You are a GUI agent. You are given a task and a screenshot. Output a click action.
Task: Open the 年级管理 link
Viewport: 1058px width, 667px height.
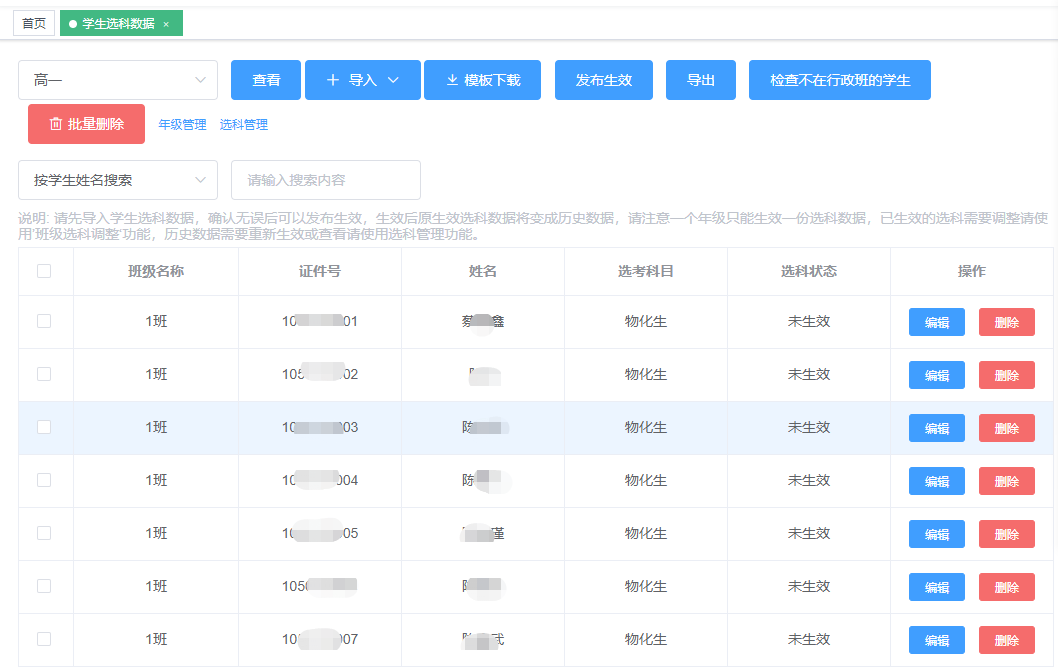click(x=182, y=125)
